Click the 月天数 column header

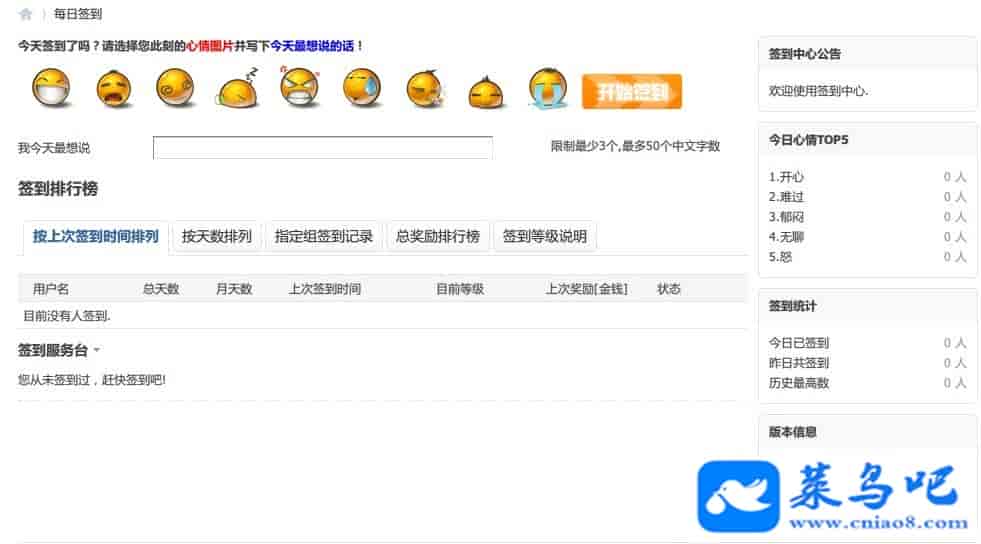point(234,289)
